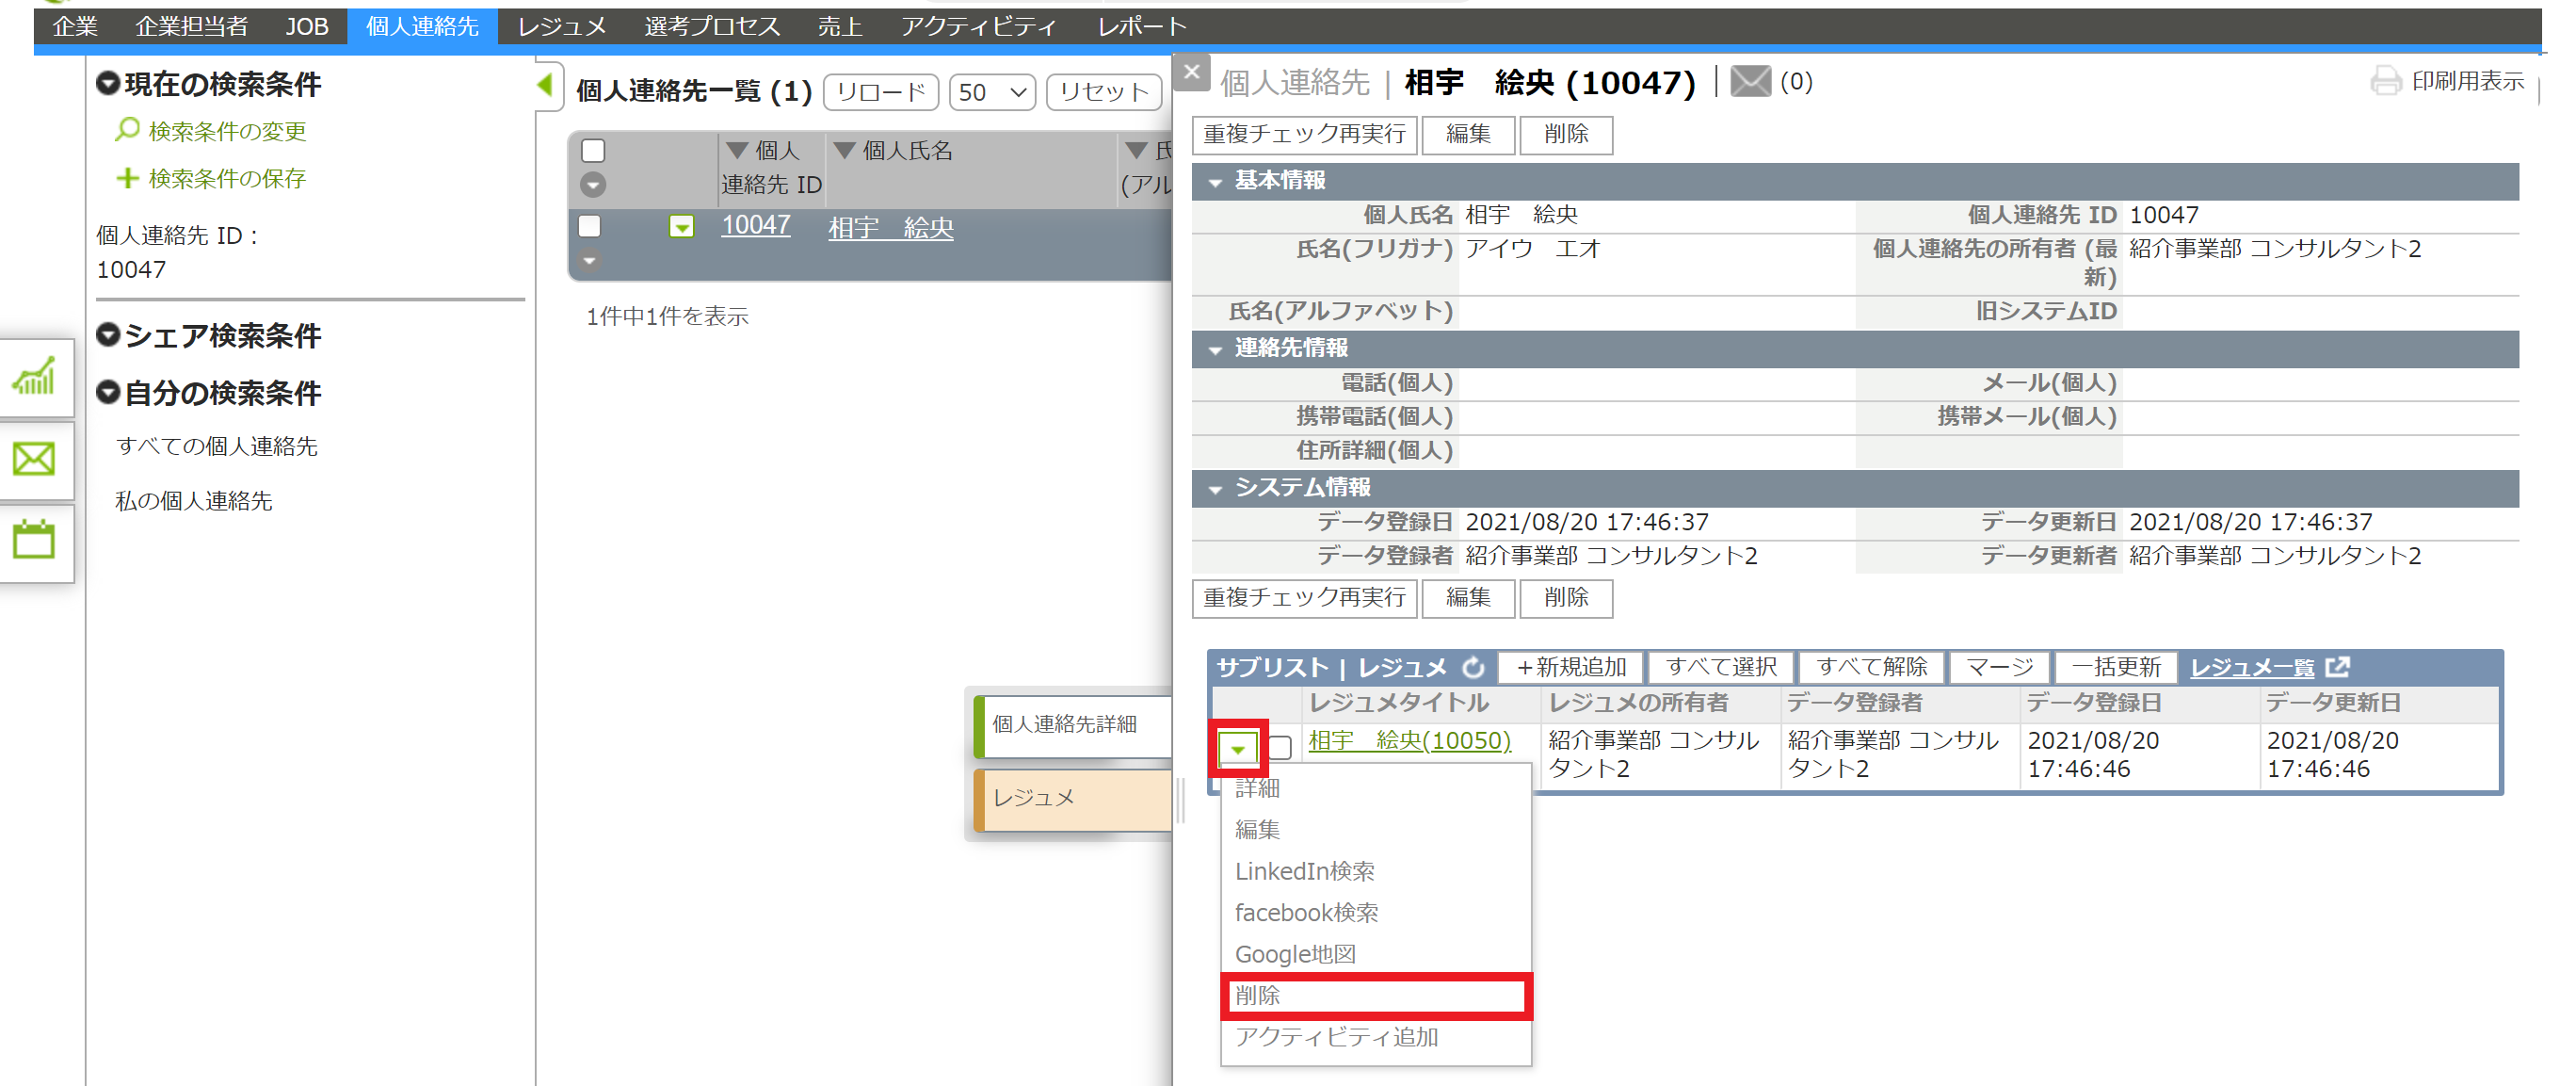The image size is (2576, 1086).
Task: Collapse the 基本情報 section
Action: 1215,182
